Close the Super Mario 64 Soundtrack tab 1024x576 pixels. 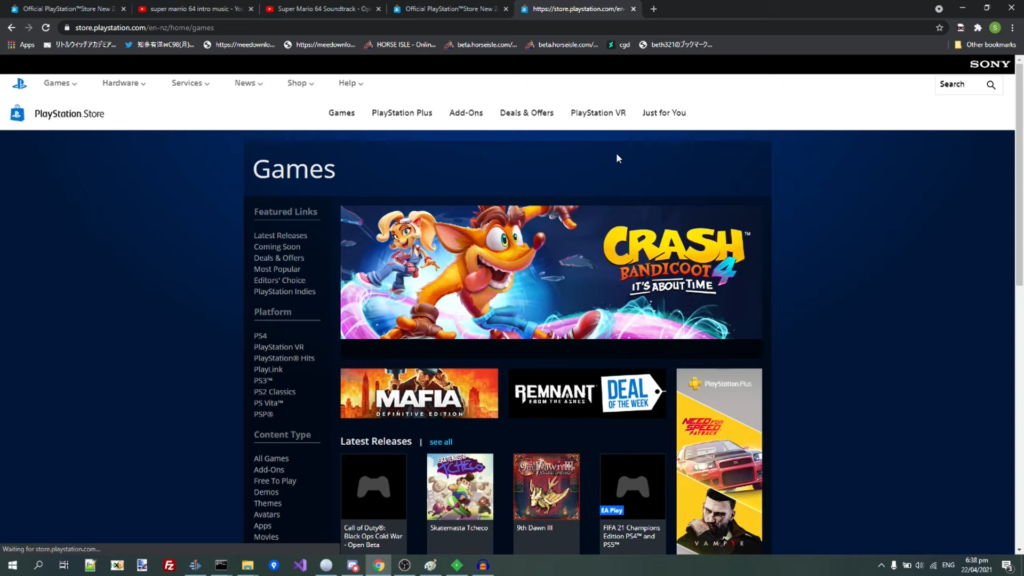378,9
